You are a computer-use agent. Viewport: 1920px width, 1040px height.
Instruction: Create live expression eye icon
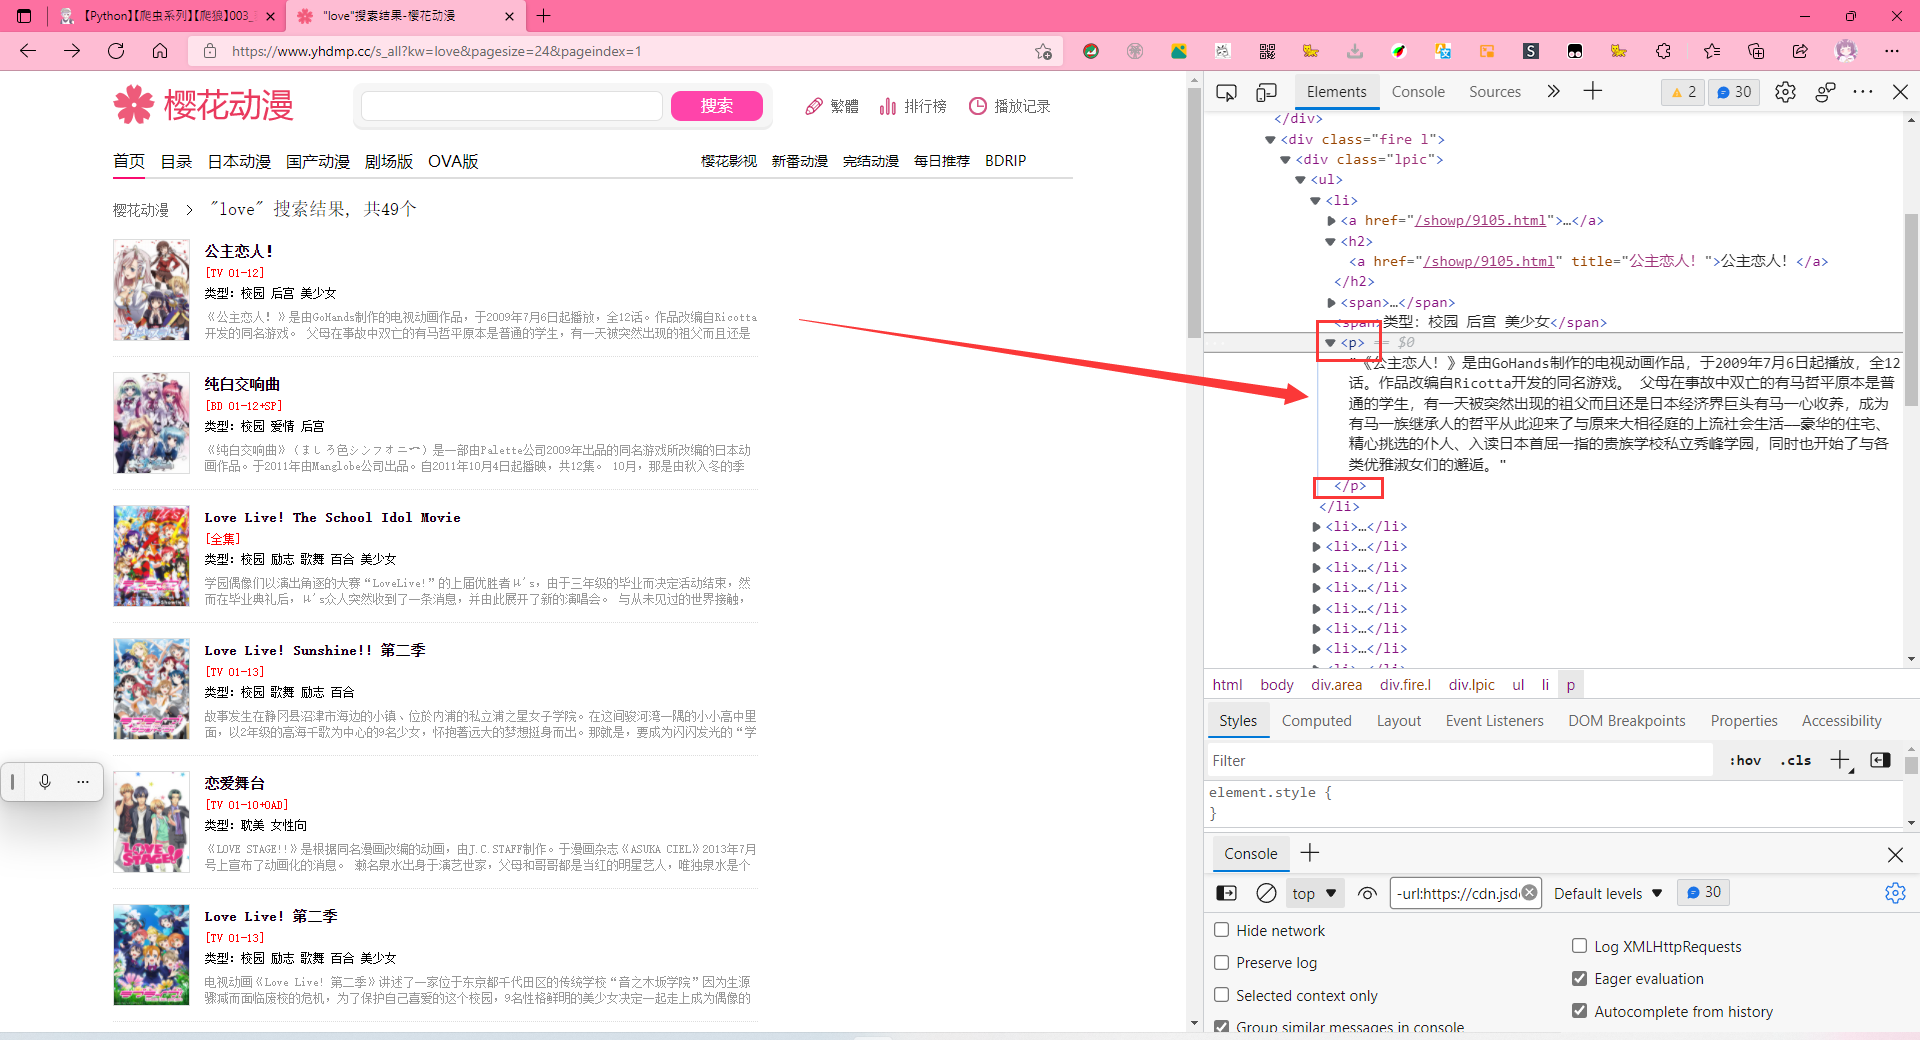(1367, 893)
